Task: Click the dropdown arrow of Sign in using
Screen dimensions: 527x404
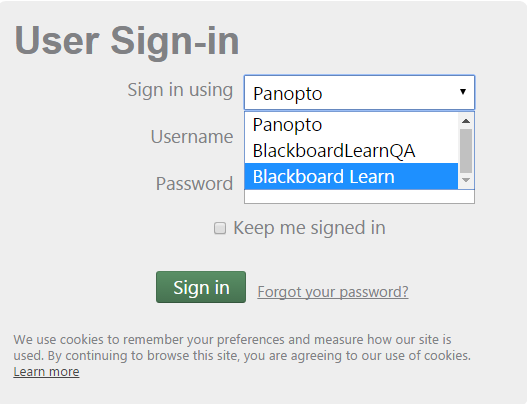Action: tap(463, 91)
